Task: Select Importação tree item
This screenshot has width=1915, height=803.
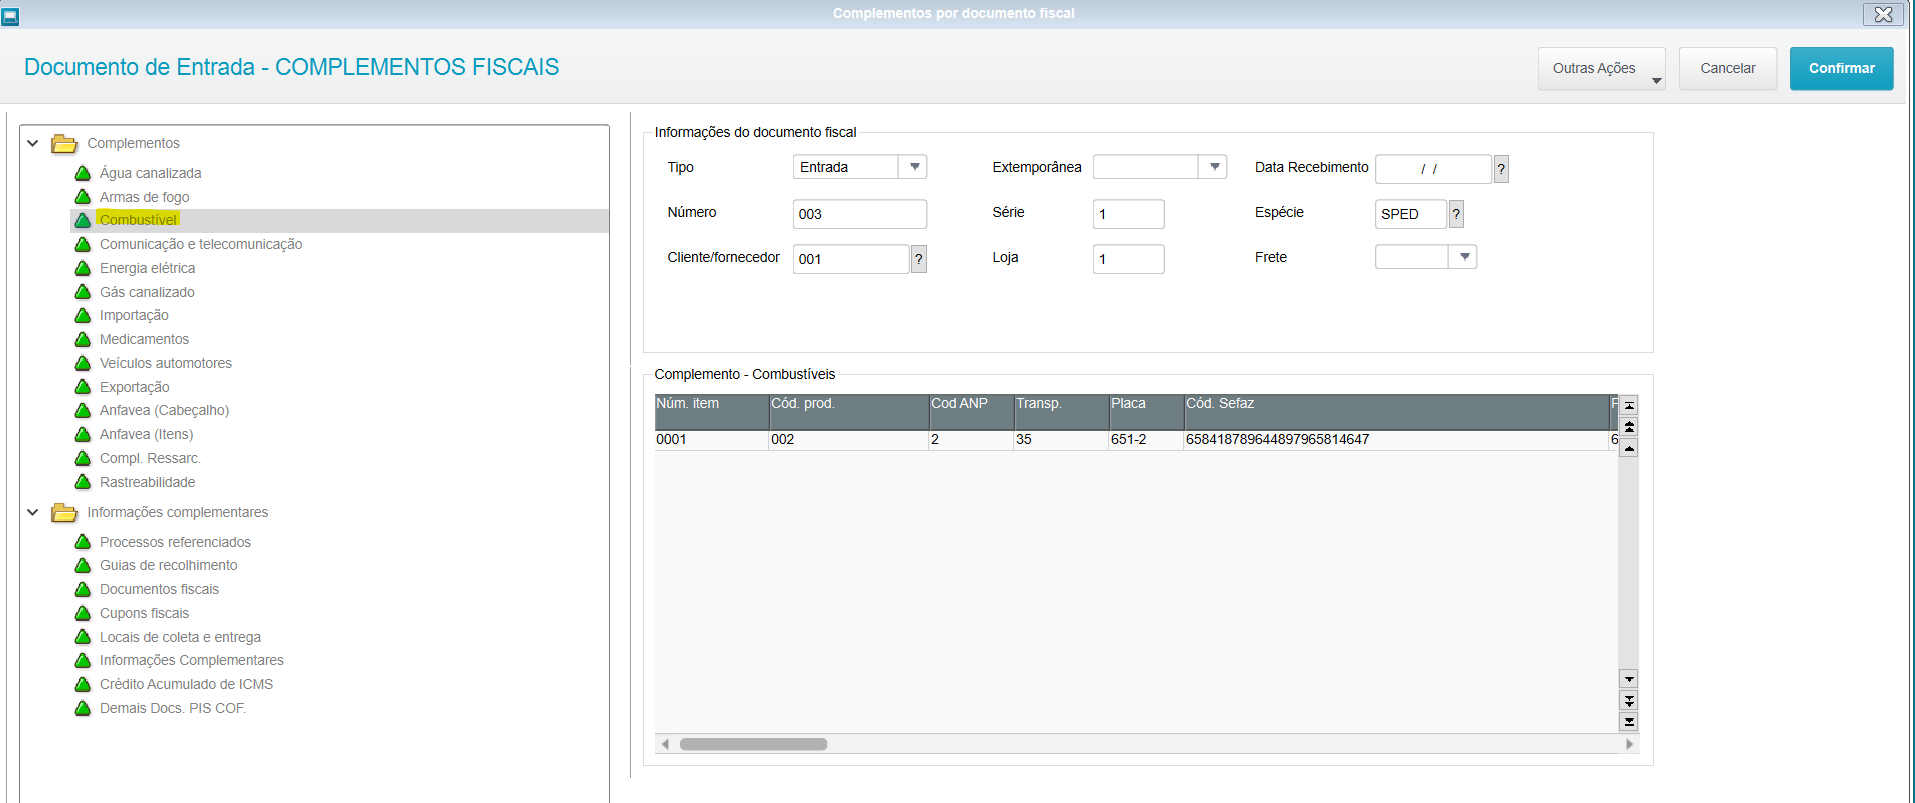Action: (x=134, y=315)
